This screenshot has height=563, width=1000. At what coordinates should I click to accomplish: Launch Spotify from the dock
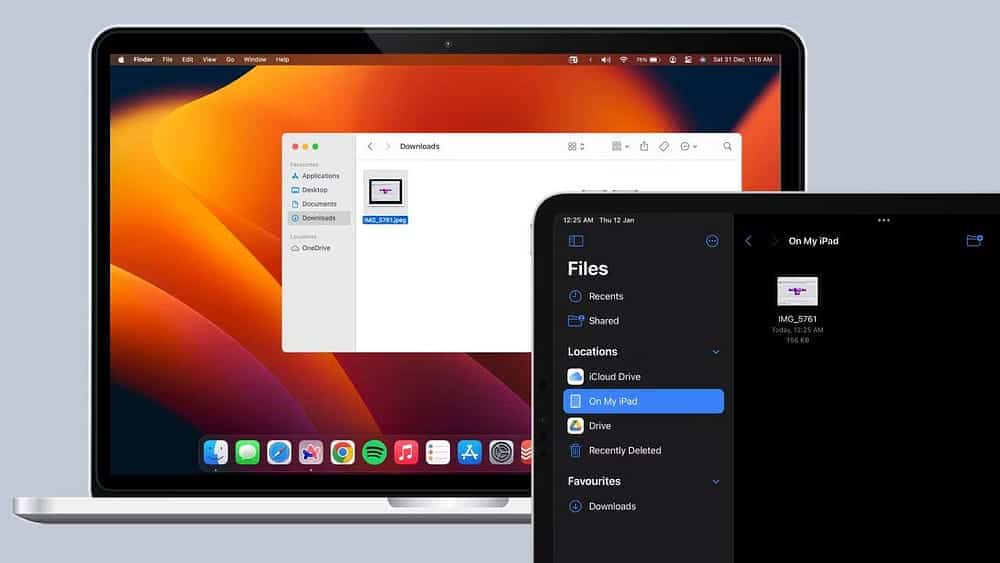[x=374, y=452]
